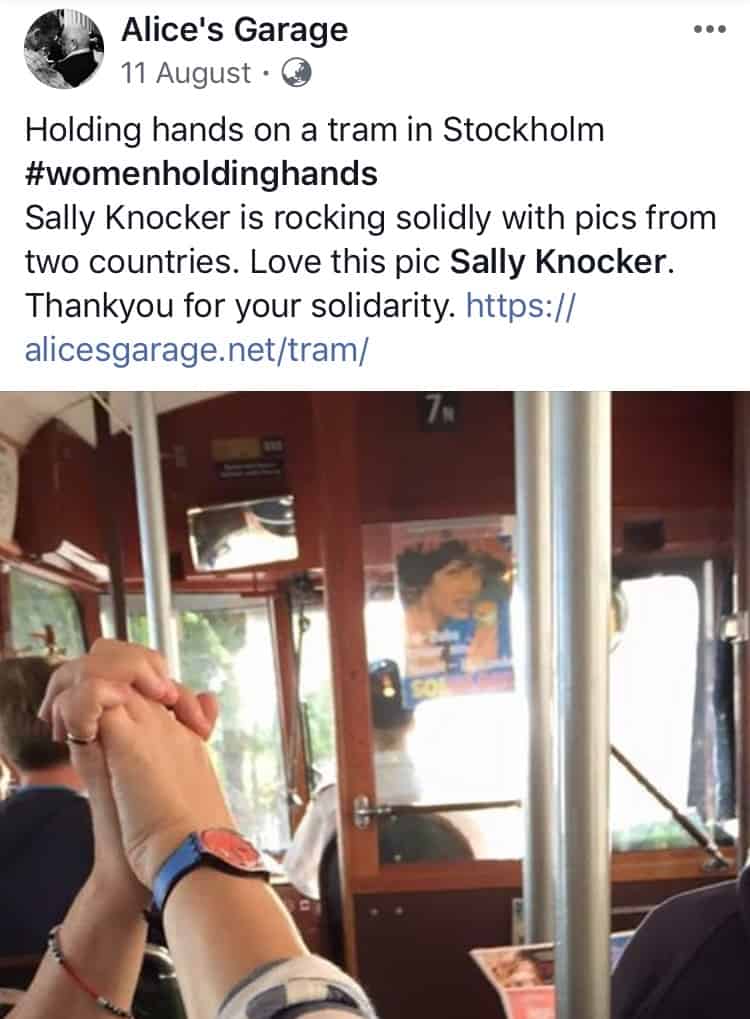Open the alicesgarage.net/tram/ link

coord(196,350)
